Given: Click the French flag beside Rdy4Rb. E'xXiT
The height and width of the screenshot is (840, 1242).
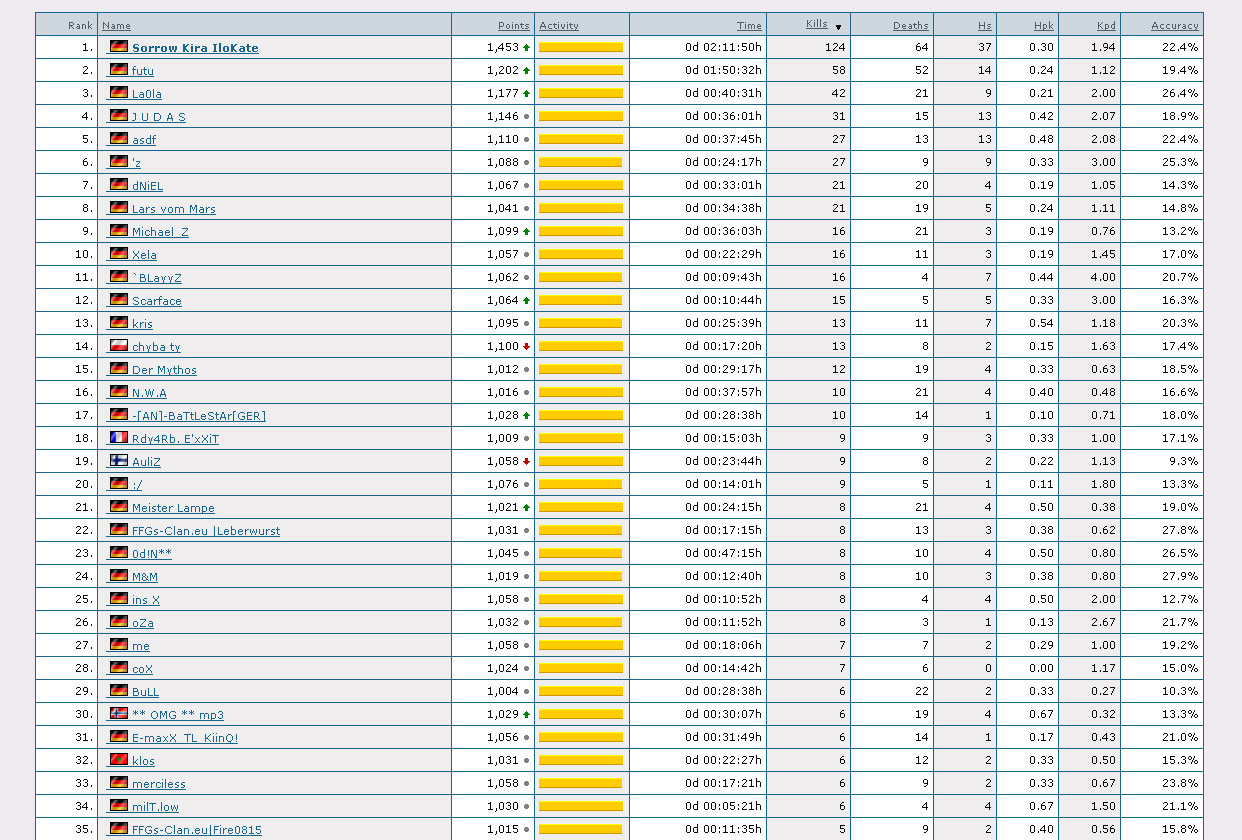Looking at the screenshot, I should (118, 438).
